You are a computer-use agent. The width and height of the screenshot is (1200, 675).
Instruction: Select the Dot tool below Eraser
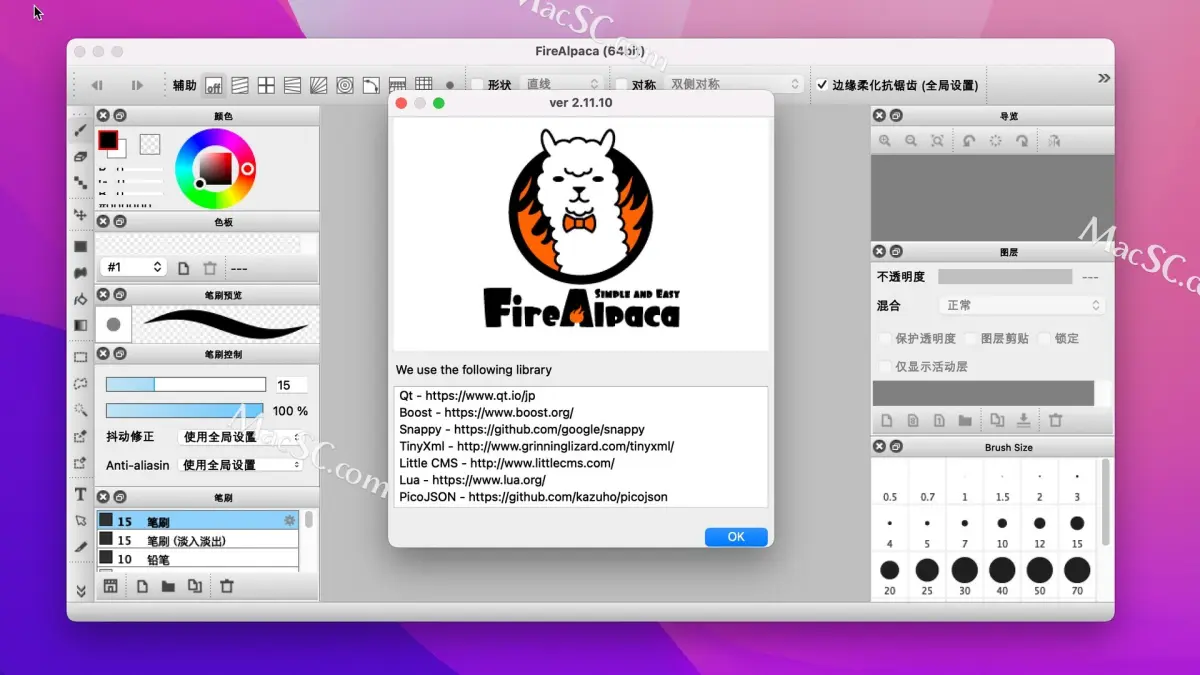coord(81,183)
